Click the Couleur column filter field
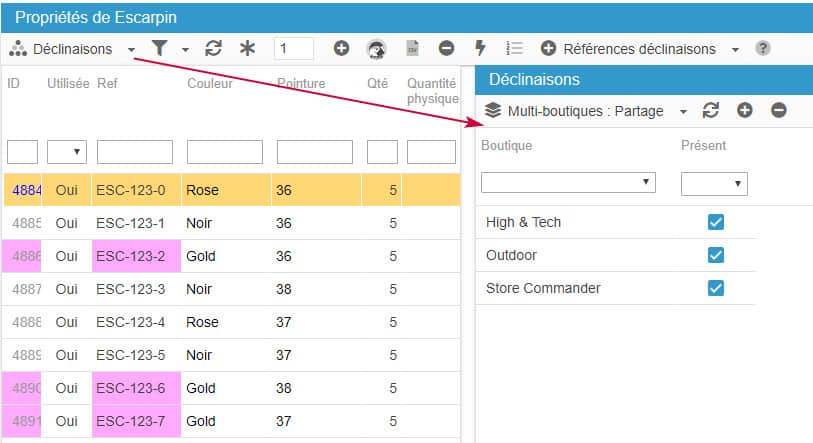813x443 pixels. click(225, 152)
